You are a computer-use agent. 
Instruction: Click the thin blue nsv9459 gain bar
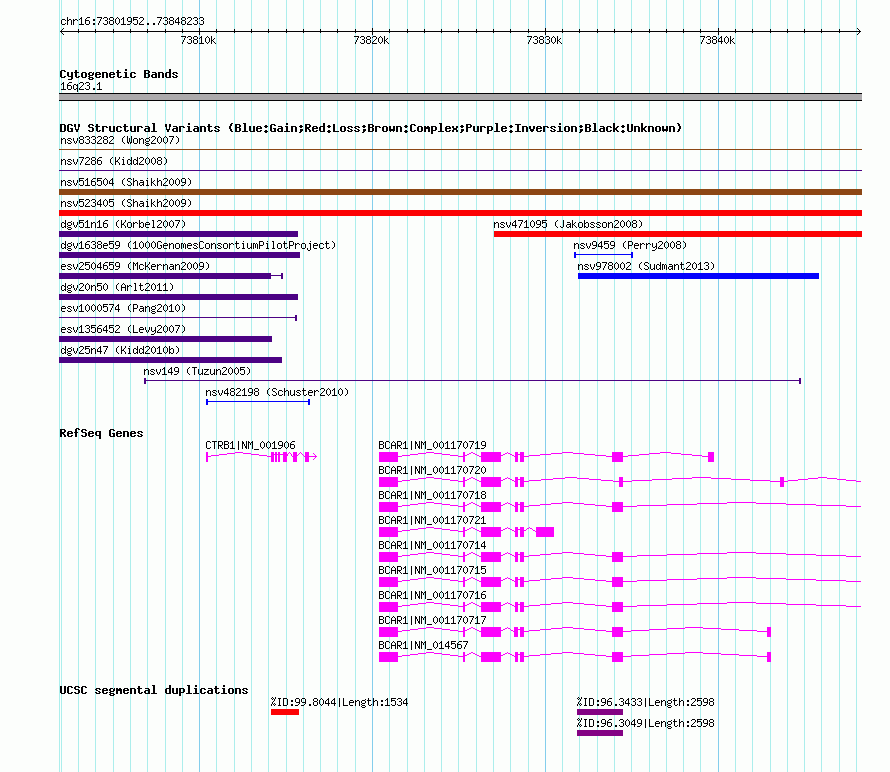[603, 255]
